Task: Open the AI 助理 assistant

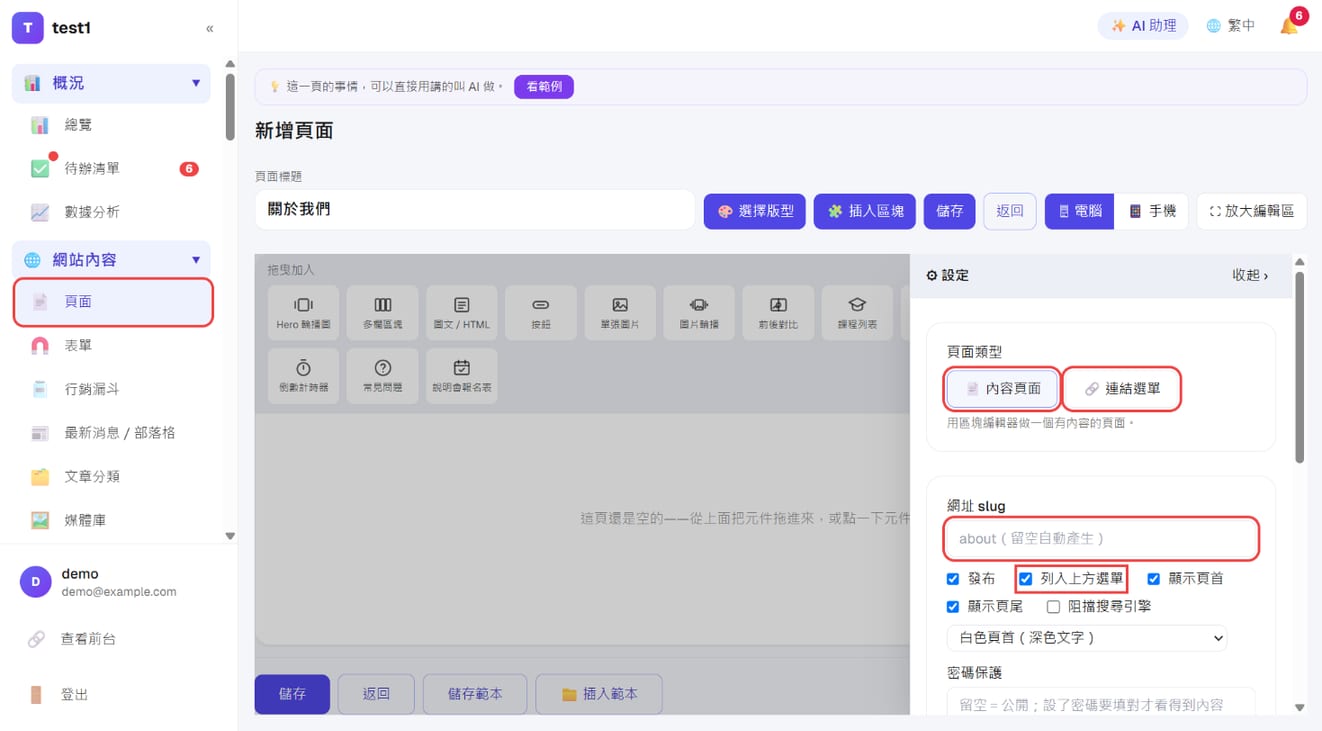Action: [x=1143, y=26]
